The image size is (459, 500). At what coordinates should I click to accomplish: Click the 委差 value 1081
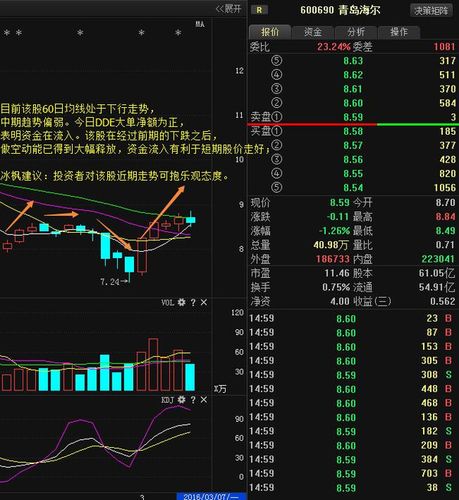tap(444, 47)
